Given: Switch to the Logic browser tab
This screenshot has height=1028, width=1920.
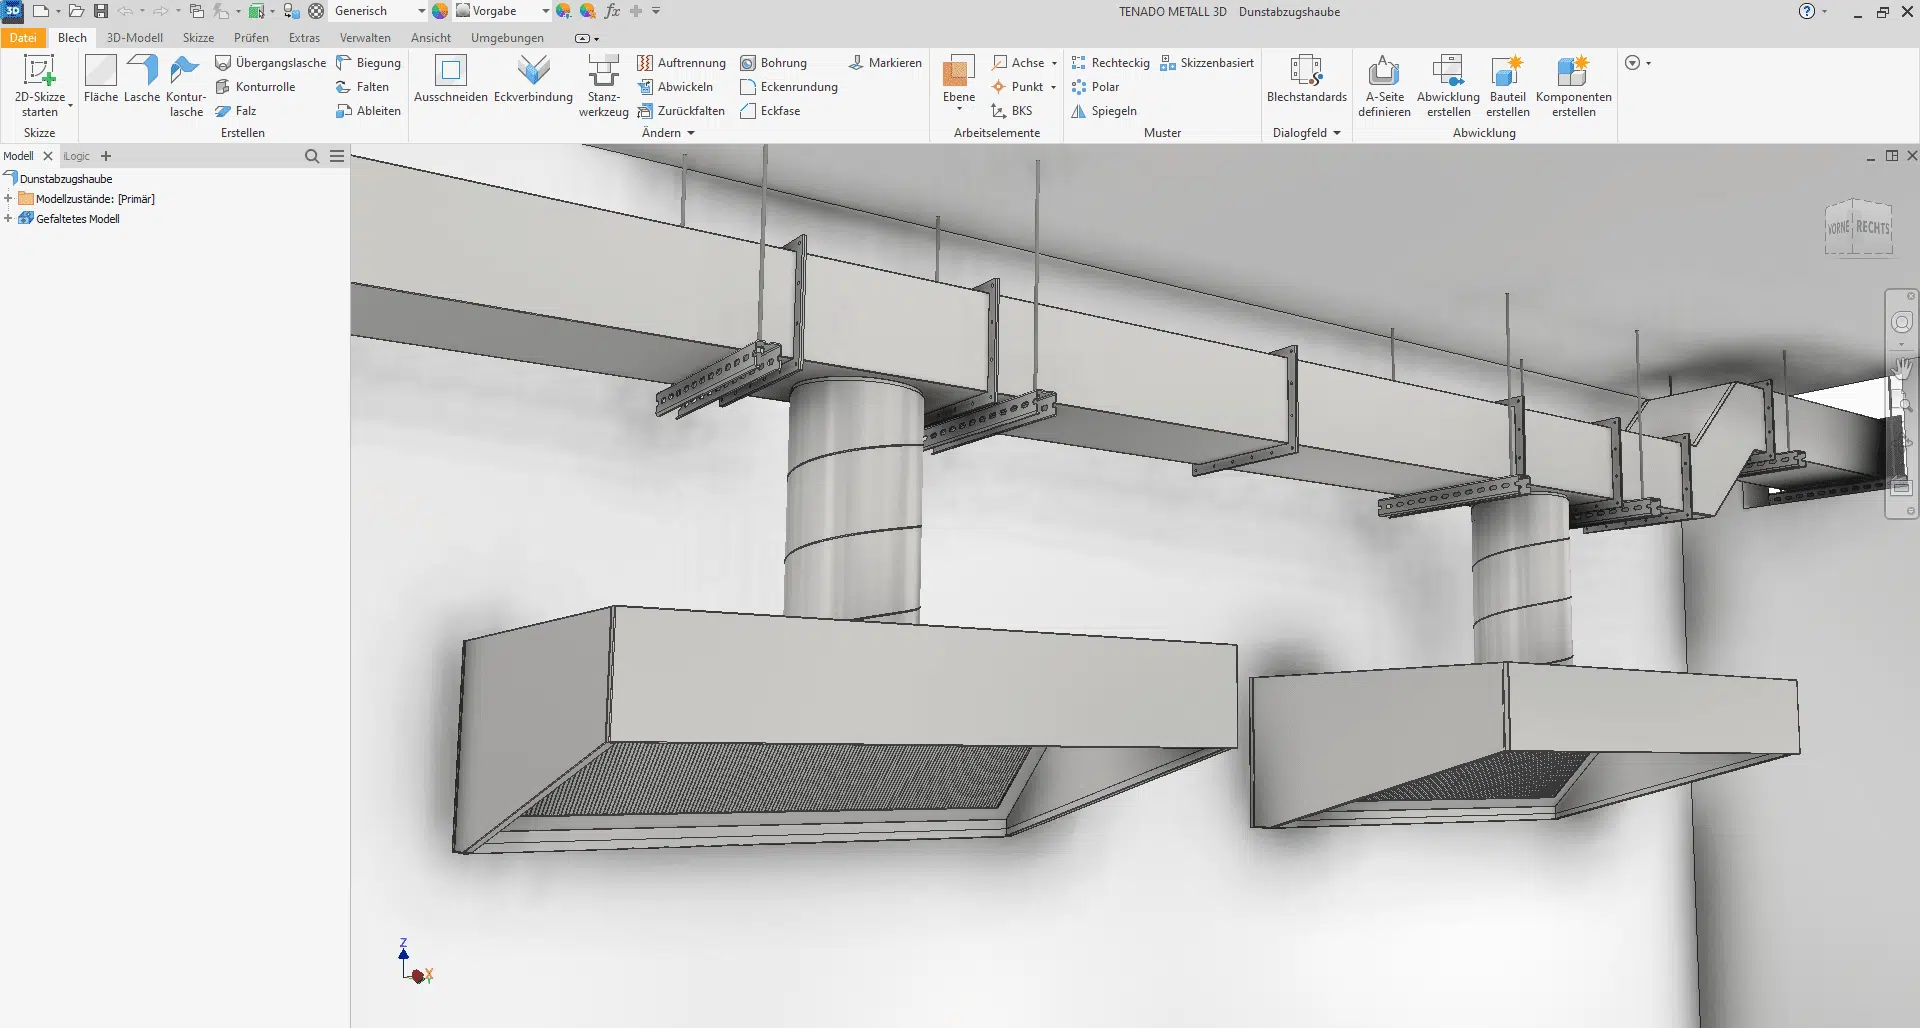Looking at the screenshot, I should 76,156.
